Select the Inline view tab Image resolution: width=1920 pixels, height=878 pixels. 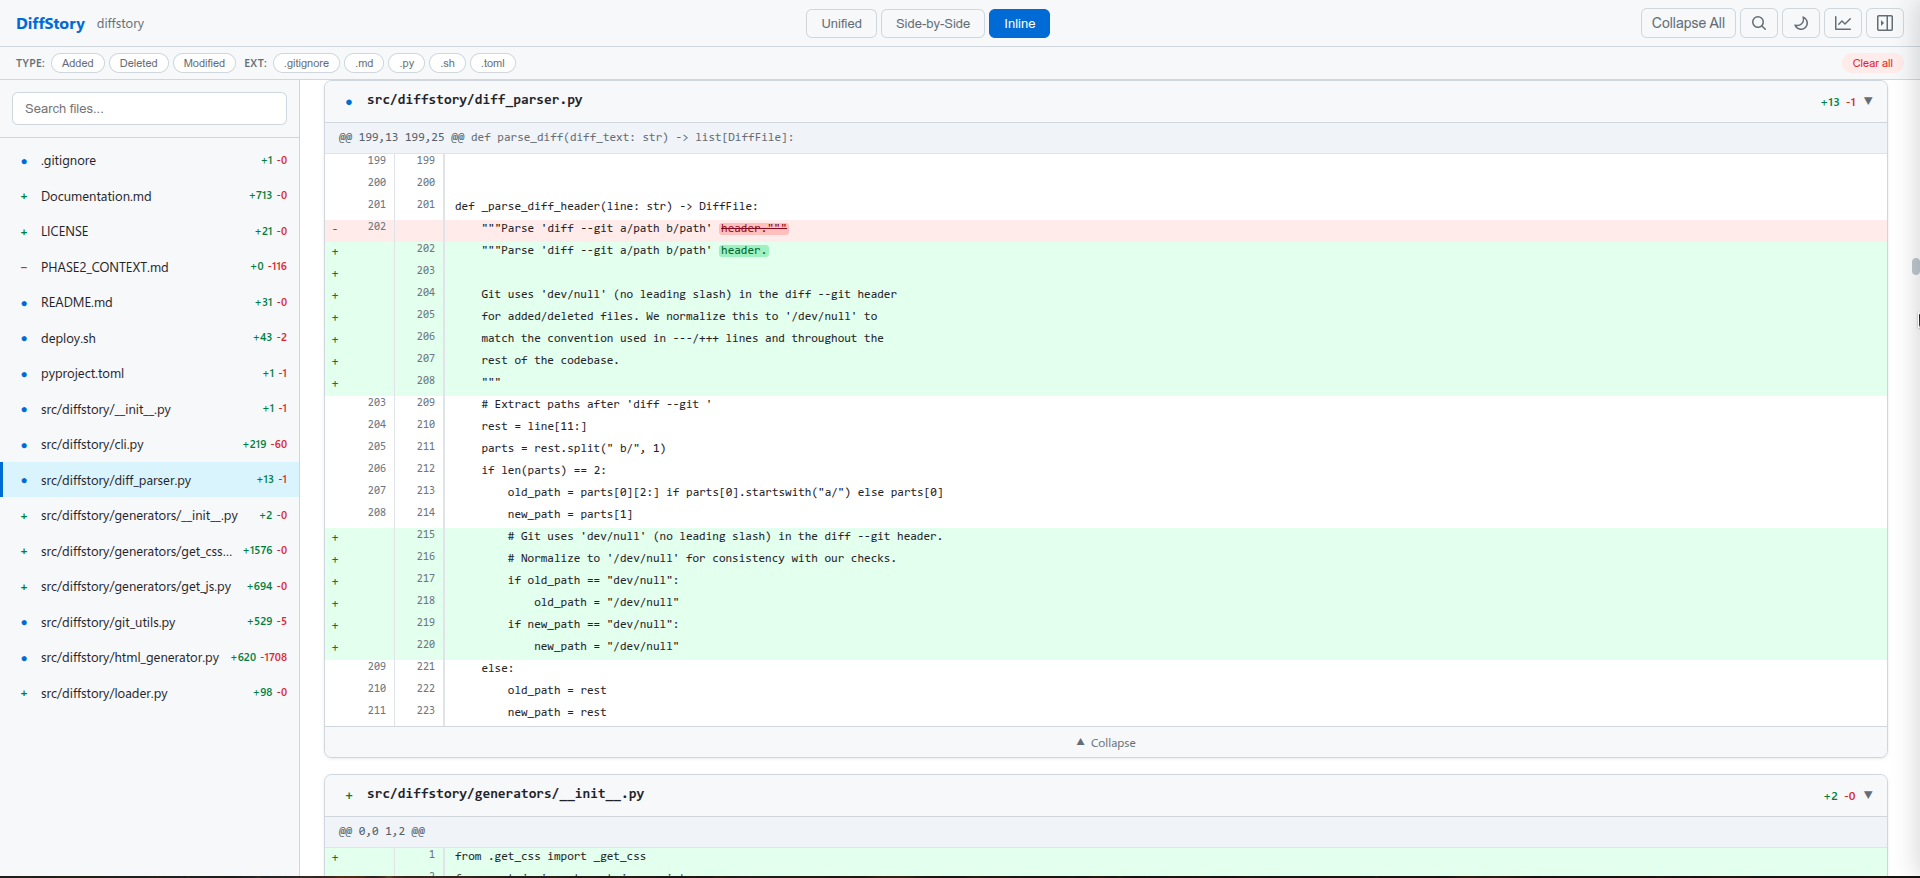pos(1019,23)
